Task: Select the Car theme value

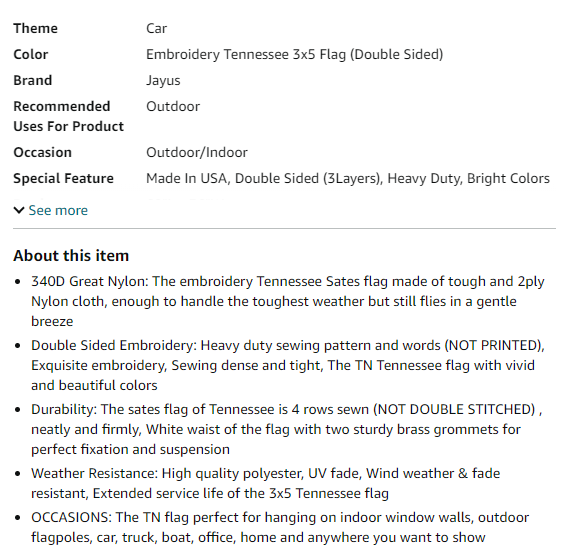Action: (157, 28)
